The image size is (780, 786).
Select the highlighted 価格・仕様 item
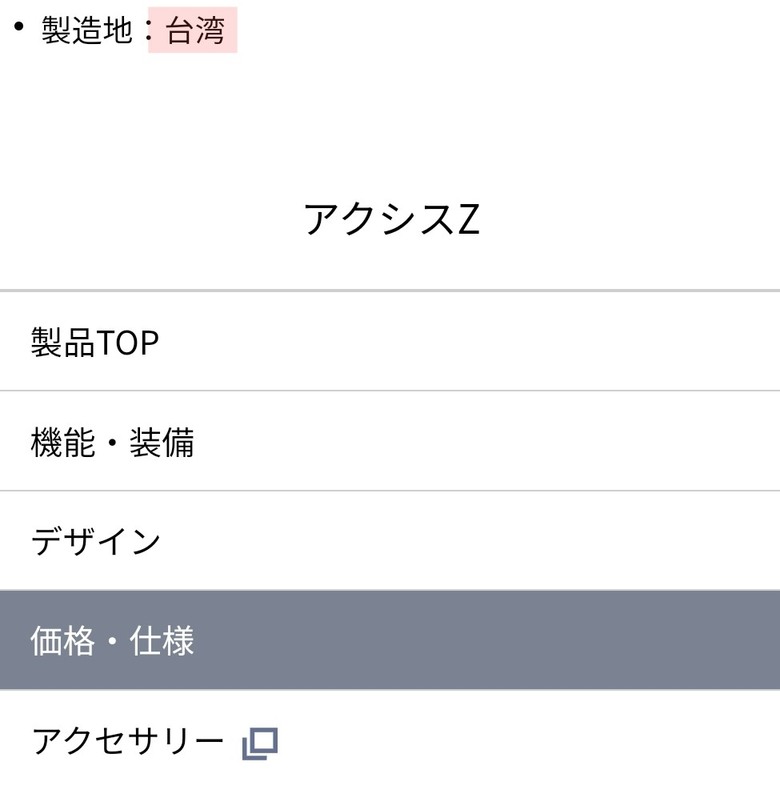pyautogui.click(x=390, y=640)
